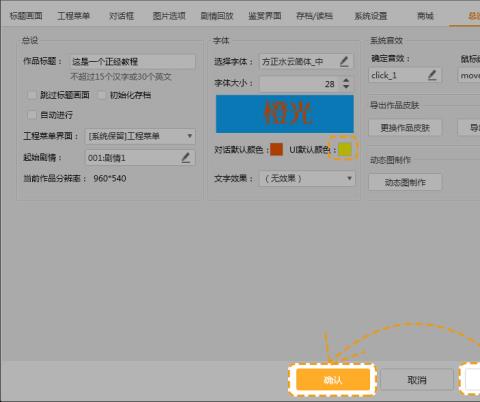Click the 动态图制作 button
The image size is (480, 402).
tap(405, 182)
